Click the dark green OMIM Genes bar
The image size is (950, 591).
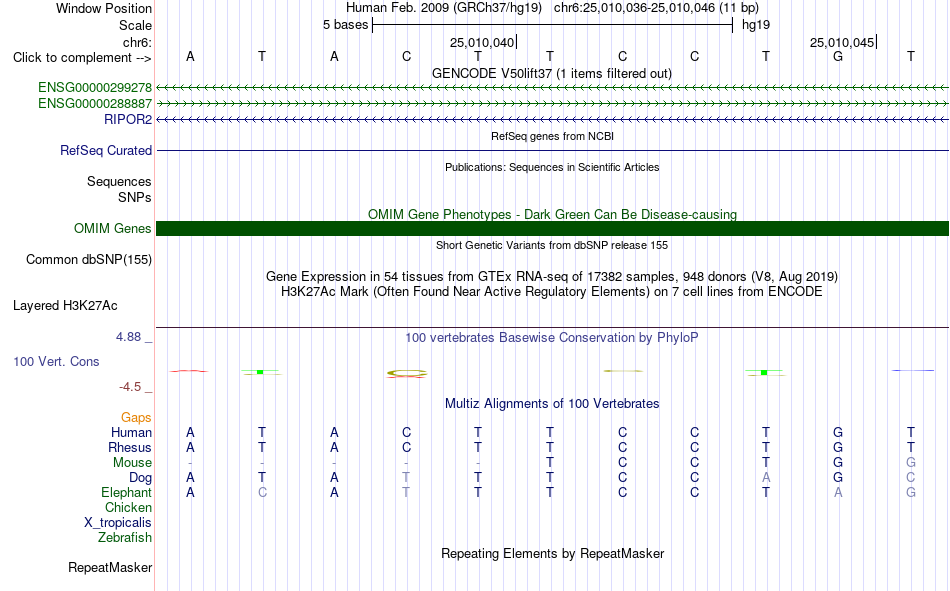point(552,229)
